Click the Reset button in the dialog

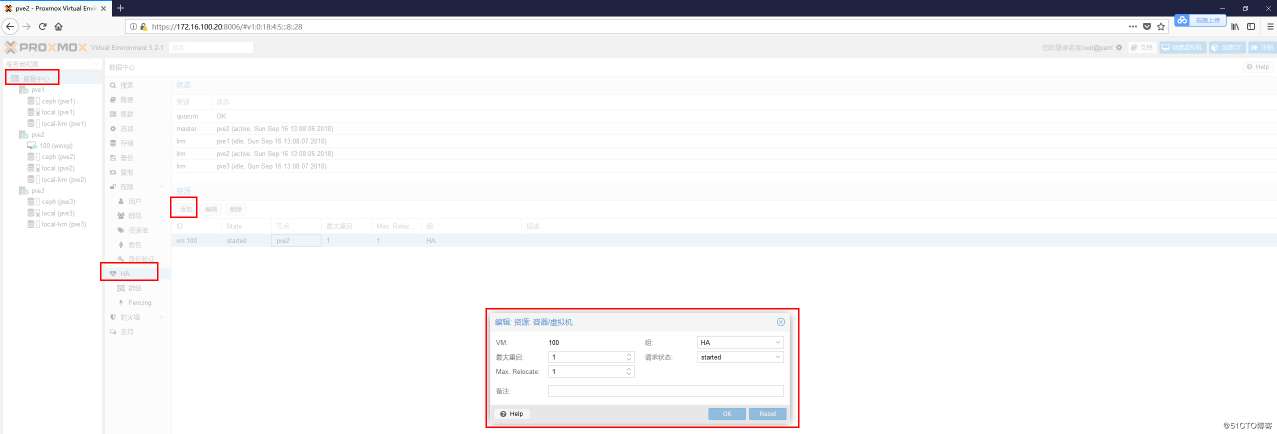[x=767, y=413]
